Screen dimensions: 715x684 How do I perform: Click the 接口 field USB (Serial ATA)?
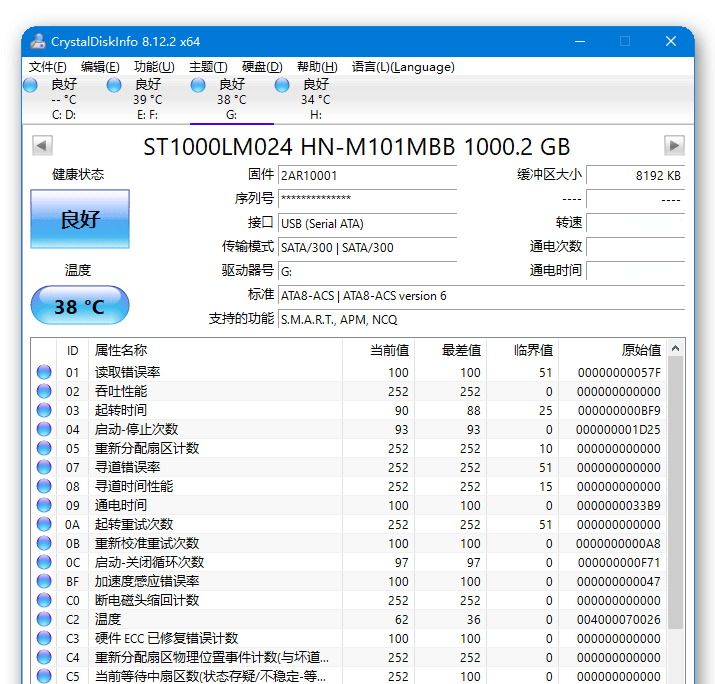pos(368,223)
